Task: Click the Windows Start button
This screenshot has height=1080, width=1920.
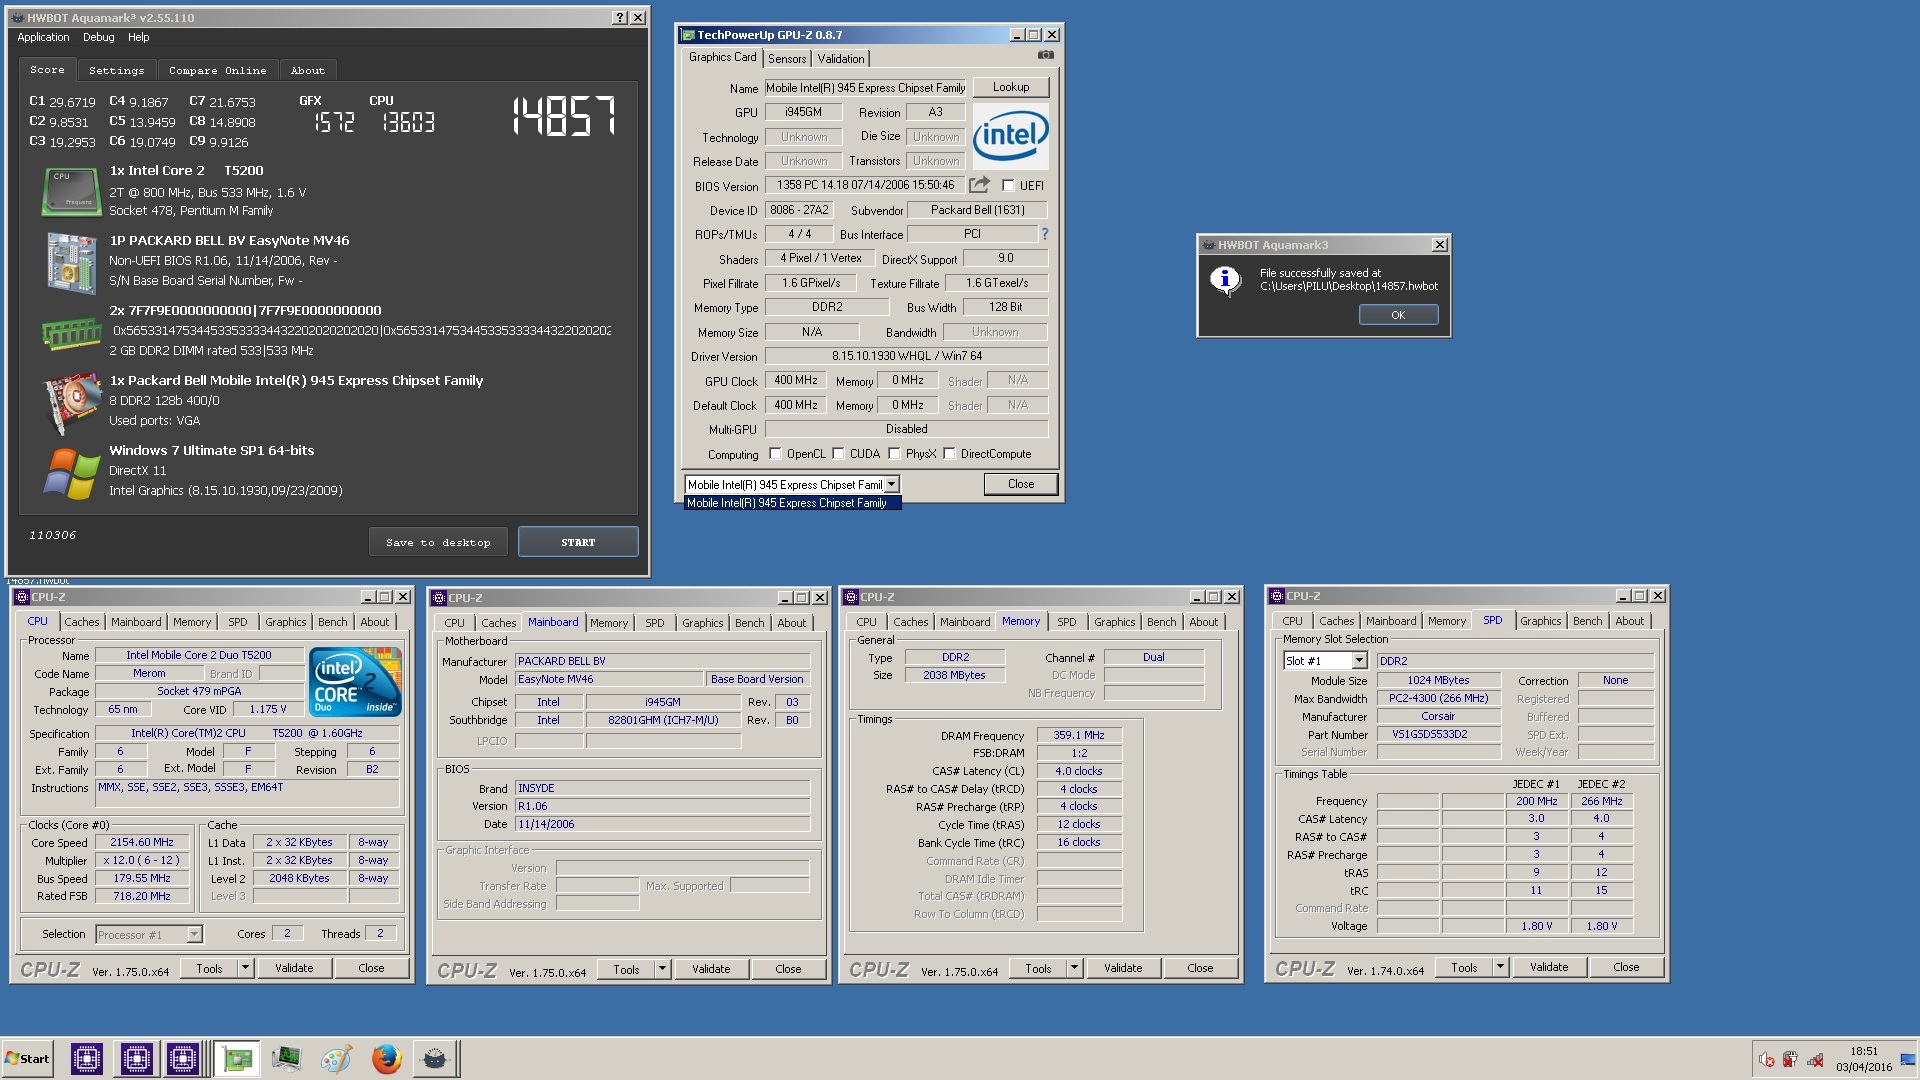Action: [27, 1059]
